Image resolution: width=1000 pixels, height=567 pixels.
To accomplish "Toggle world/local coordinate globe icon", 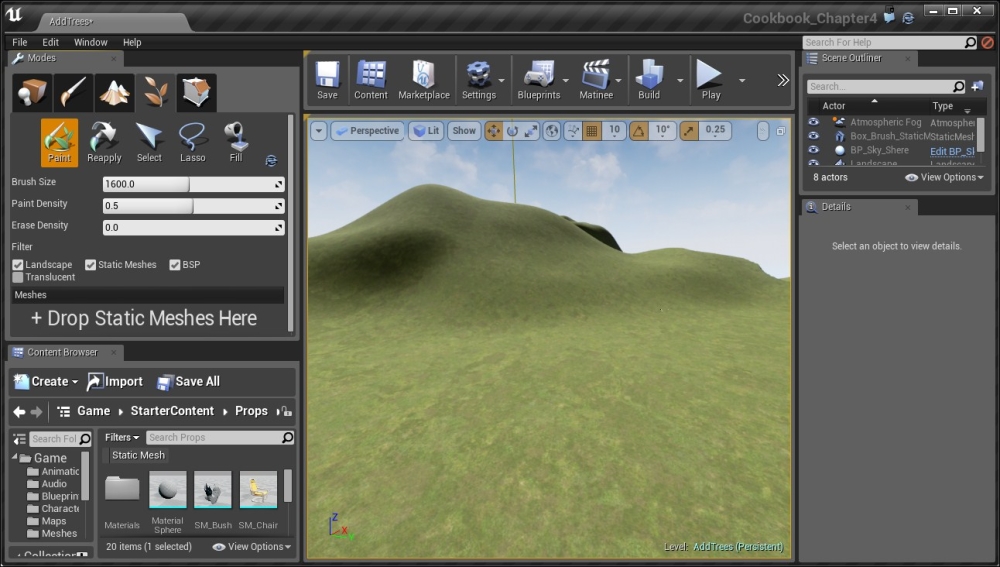I will (x=552, y=131).
